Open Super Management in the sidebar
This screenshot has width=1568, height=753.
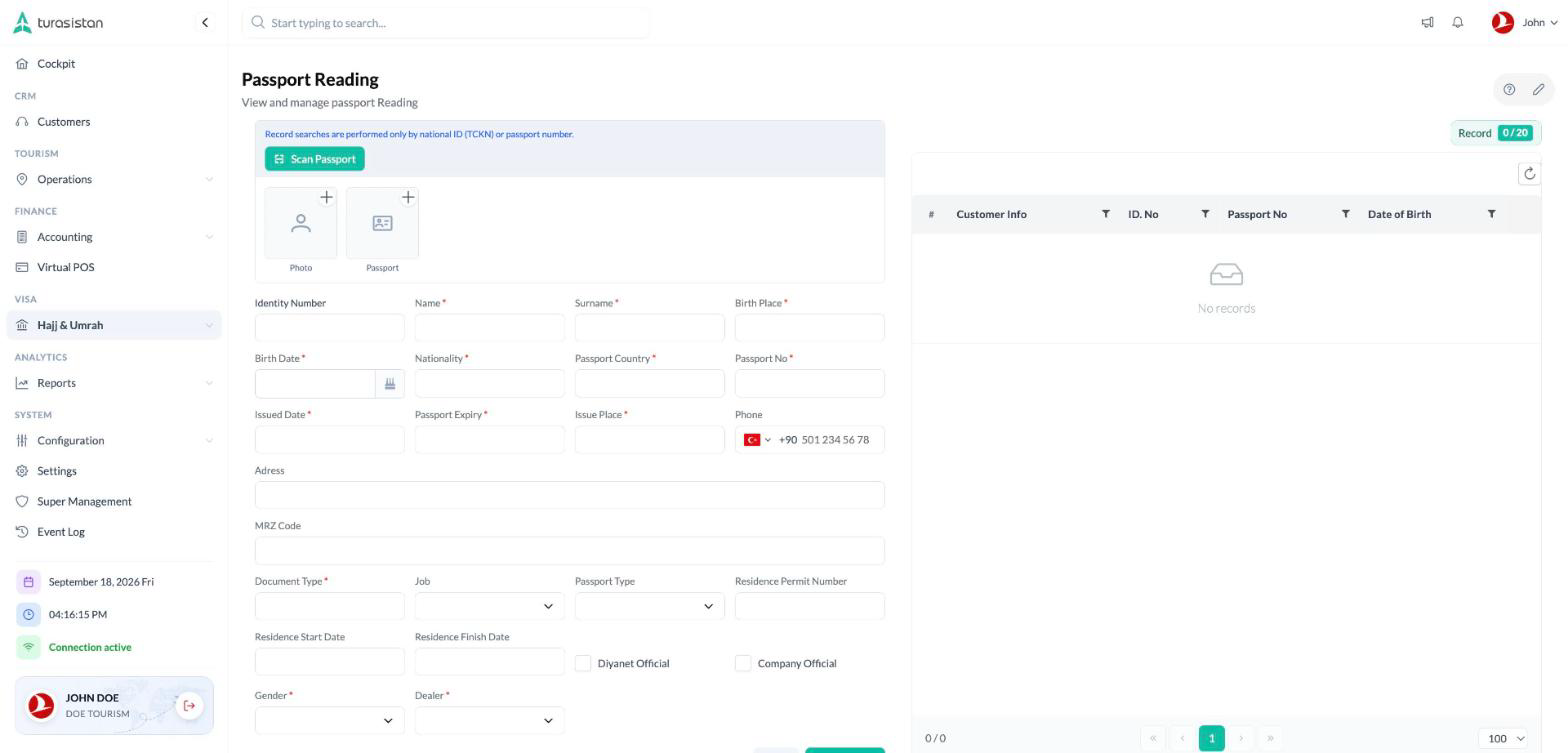click(x=114, y=502)
